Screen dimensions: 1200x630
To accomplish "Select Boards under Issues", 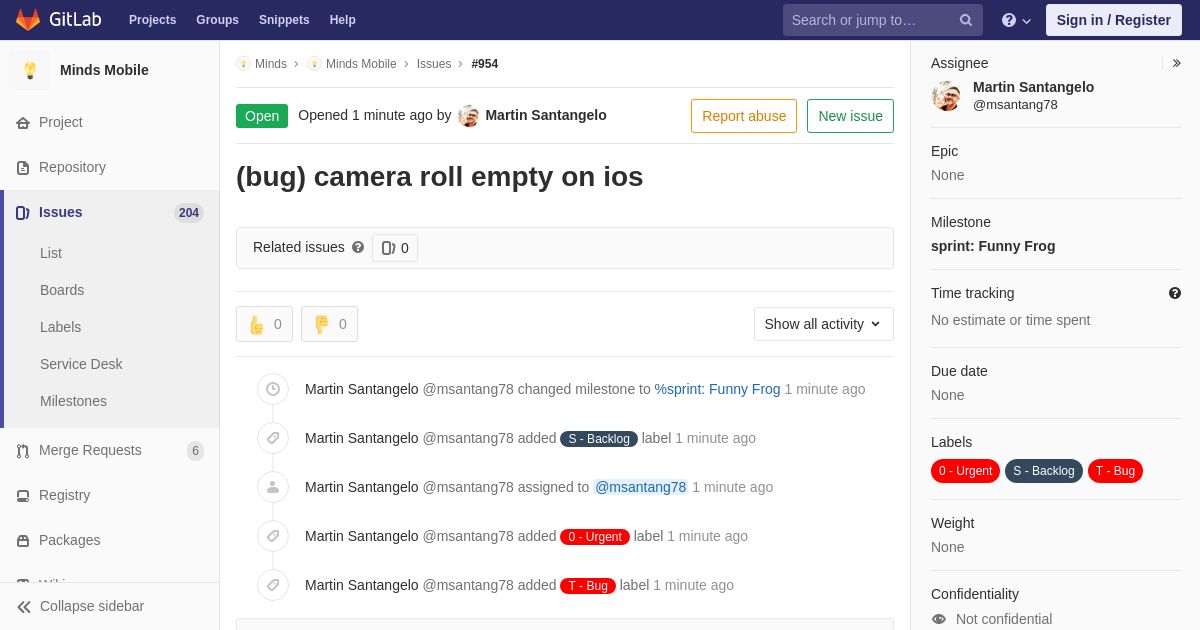I will pyautogui.click(x=62, y=290).
